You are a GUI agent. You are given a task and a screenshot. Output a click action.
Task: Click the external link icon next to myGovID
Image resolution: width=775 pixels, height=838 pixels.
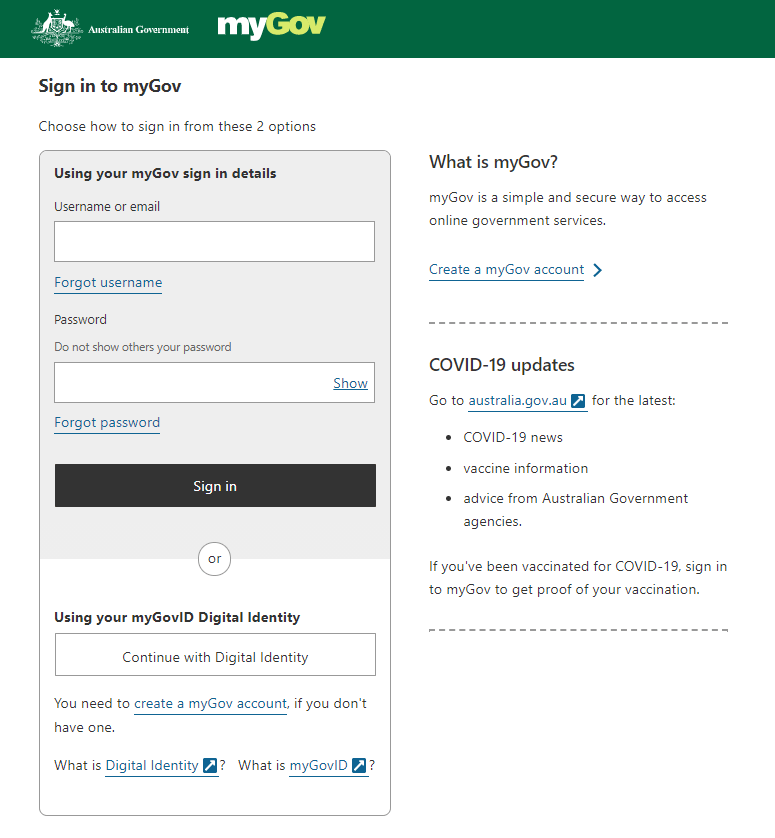[358, 765]
